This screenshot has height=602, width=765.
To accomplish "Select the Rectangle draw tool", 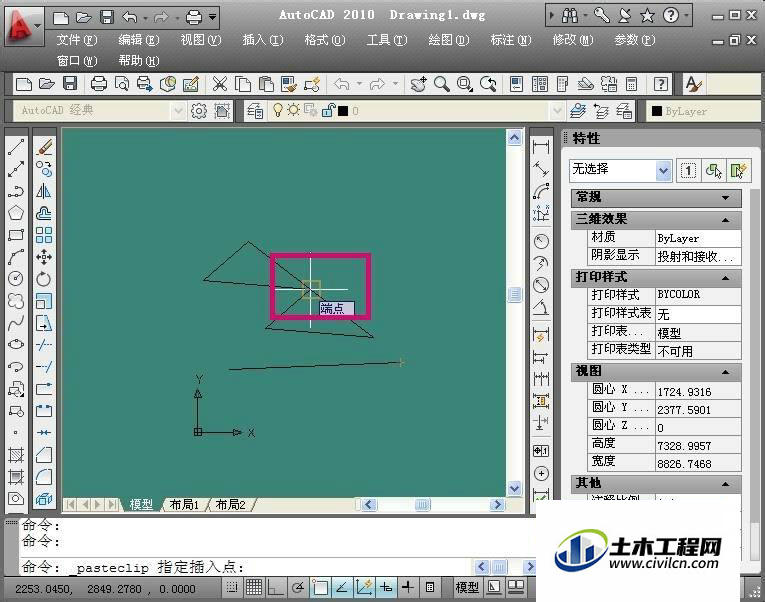I will click(x=16, y=235).
